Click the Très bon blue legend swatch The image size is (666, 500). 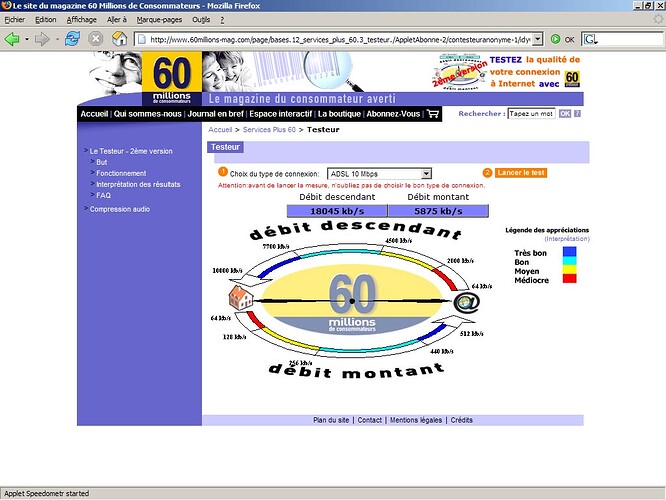570,254
